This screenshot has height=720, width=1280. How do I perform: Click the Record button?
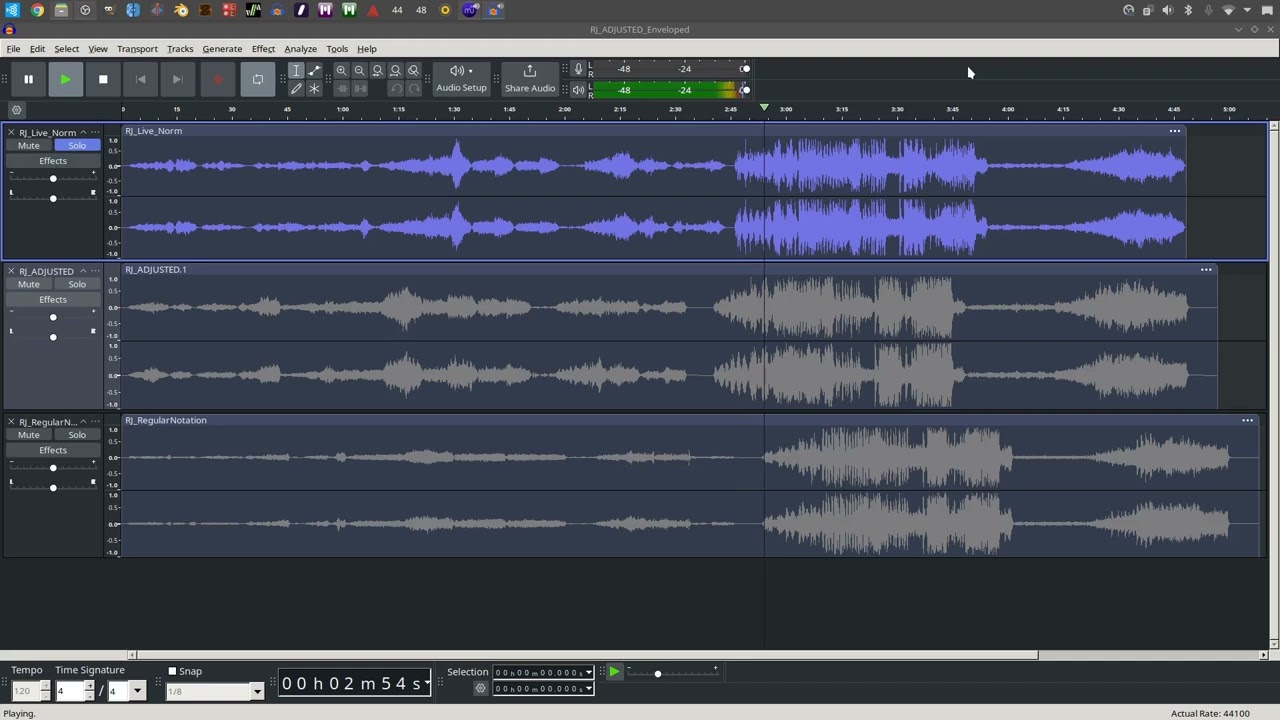(218, 79)
